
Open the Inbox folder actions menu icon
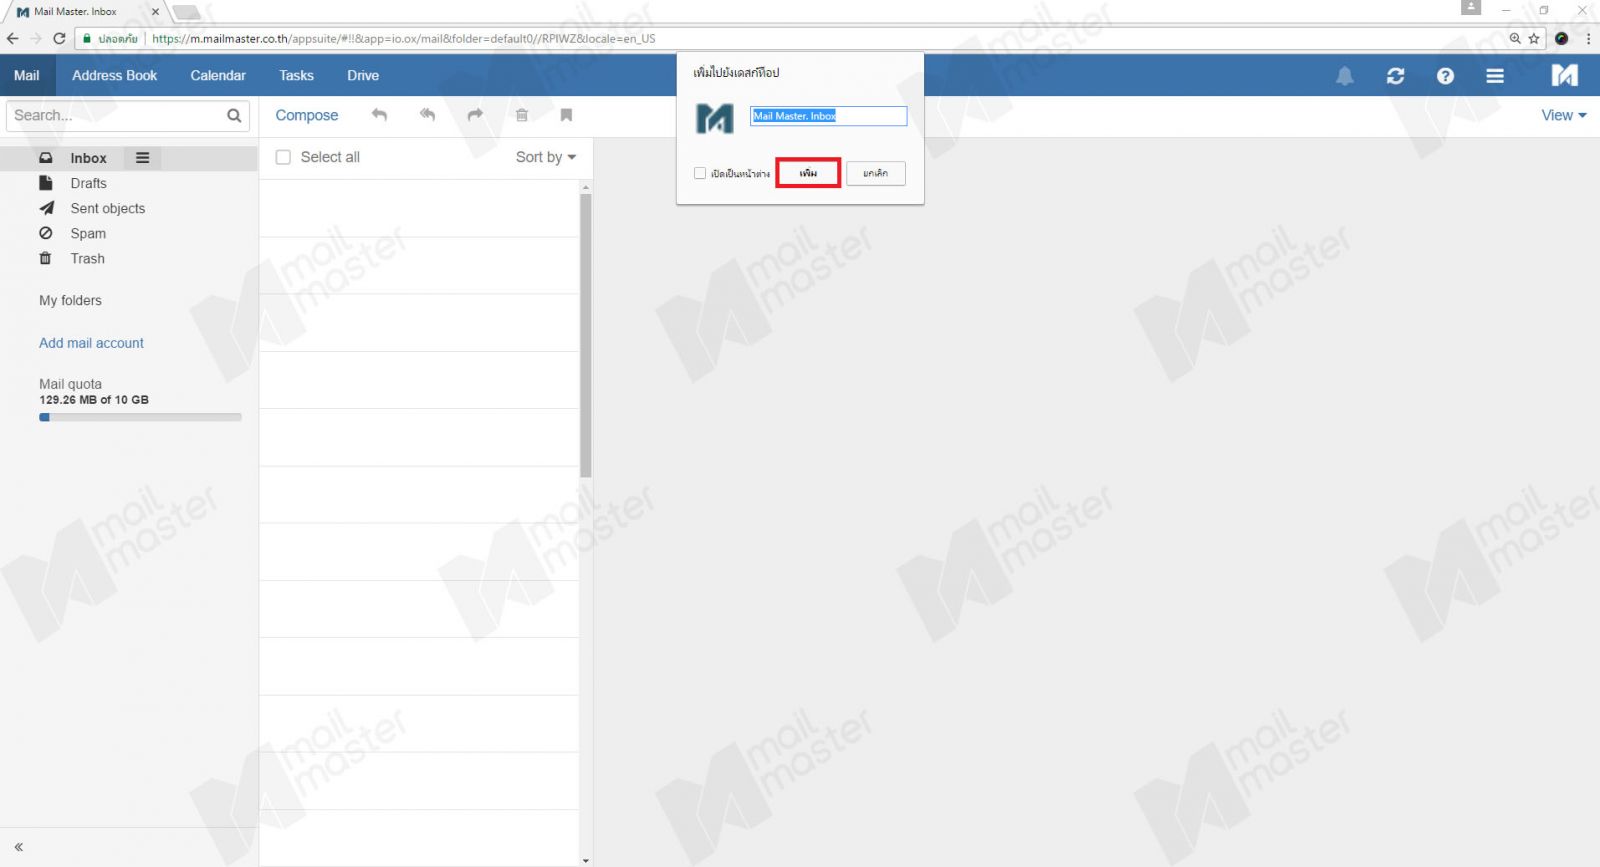(143, 158)
